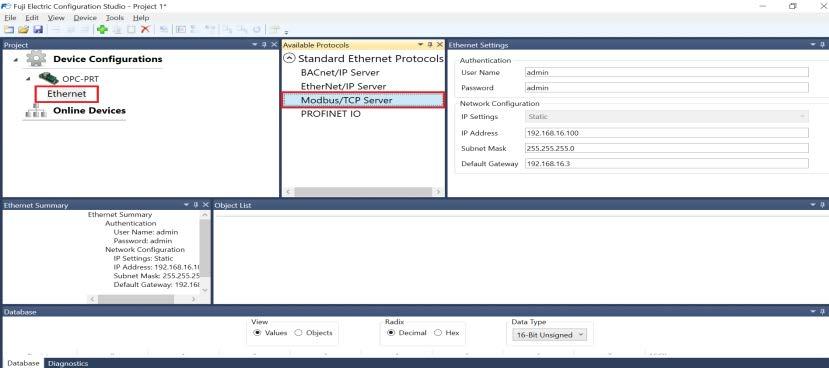Viewport: 829px width, 368px height.
Task: Open the Tools menu
Action: point(115,17)
